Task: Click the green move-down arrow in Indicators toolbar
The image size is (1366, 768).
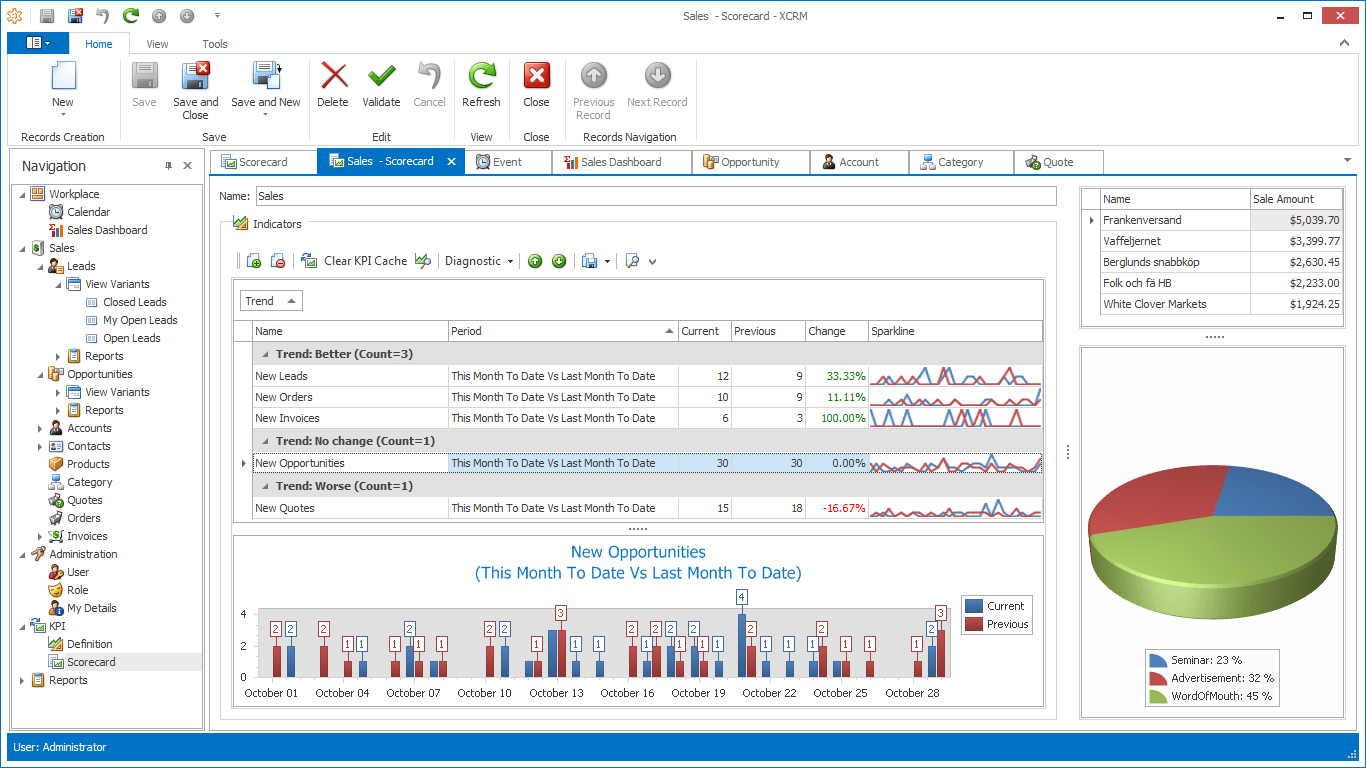Action: pyautogui.click(x=559, y=261)
